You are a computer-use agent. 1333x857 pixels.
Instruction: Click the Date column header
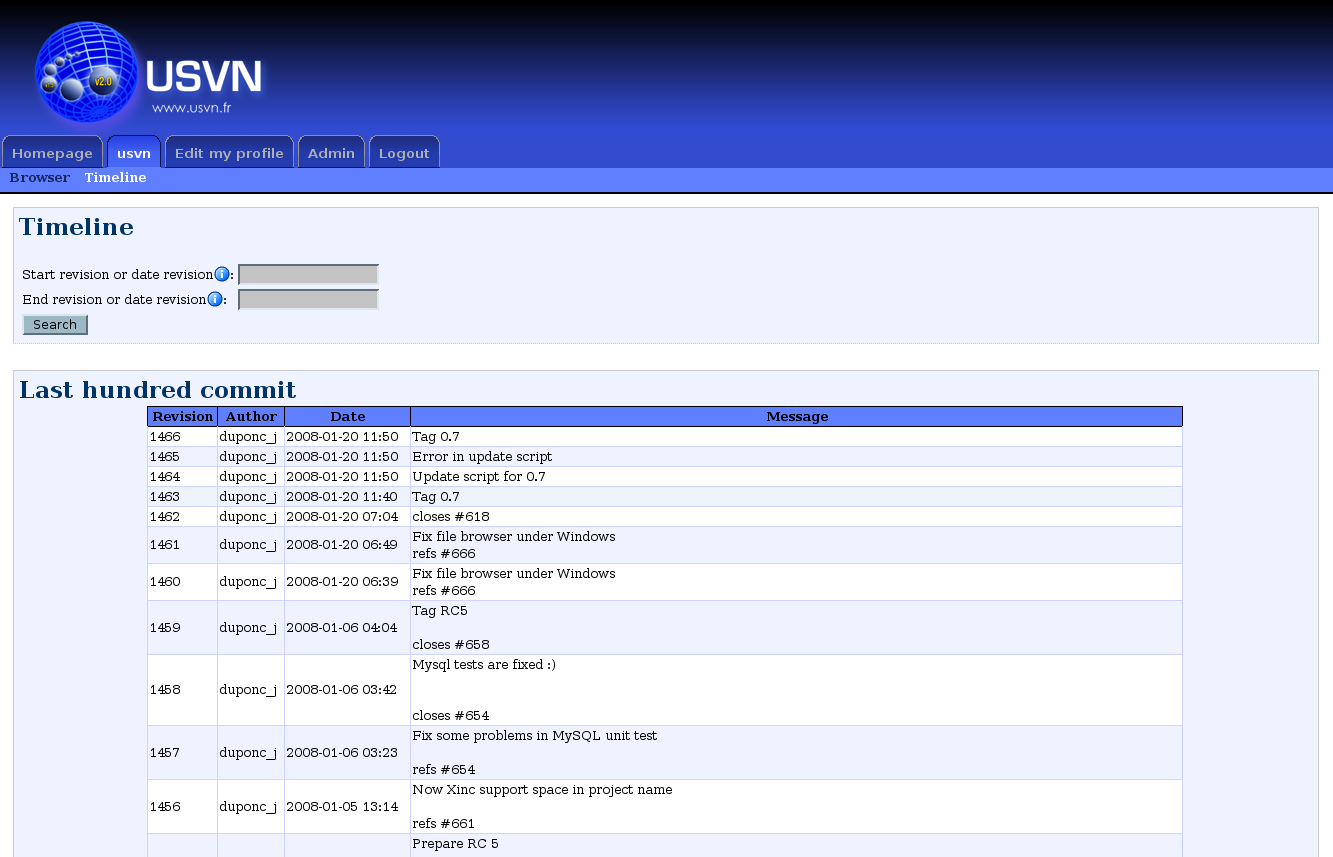pyautogui.click(x=347, y=417)
